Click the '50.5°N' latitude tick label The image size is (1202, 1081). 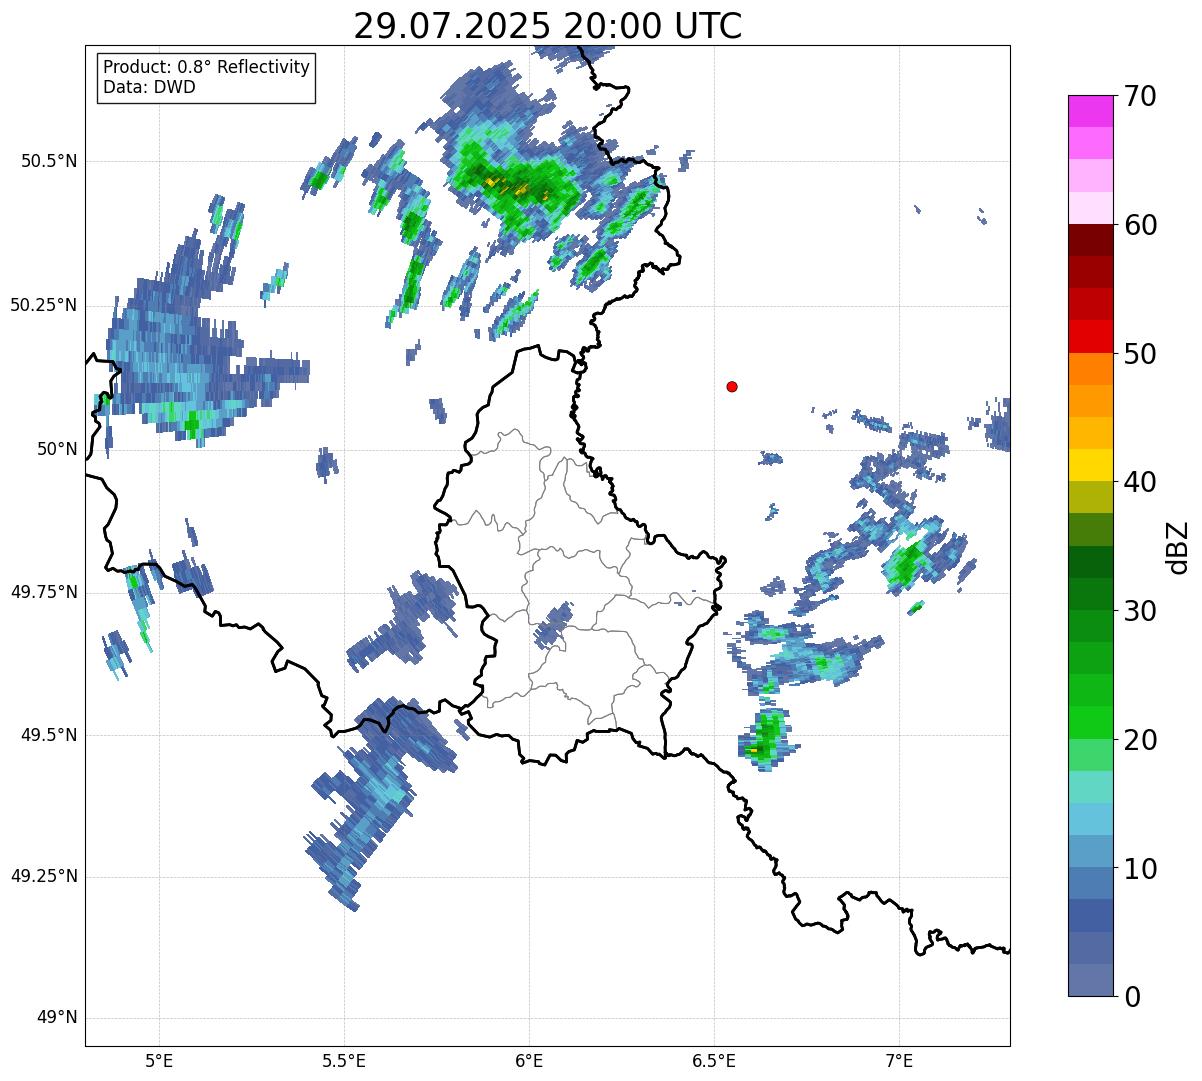(48, 161)
